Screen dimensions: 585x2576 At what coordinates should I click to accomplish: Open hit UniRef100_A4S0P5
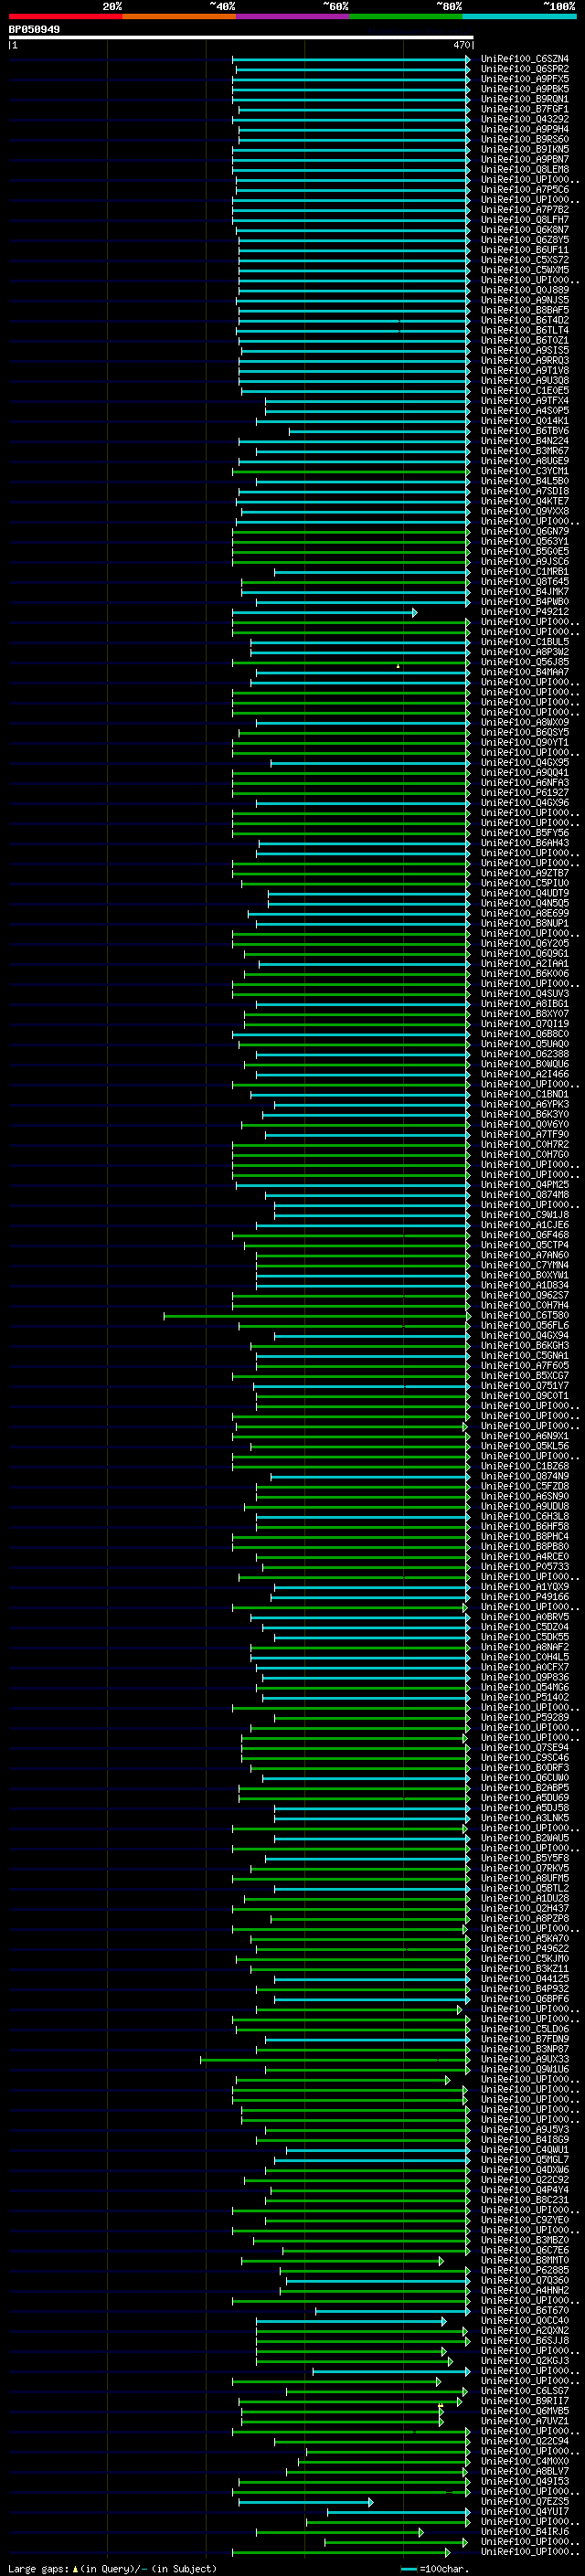(525, 411)
